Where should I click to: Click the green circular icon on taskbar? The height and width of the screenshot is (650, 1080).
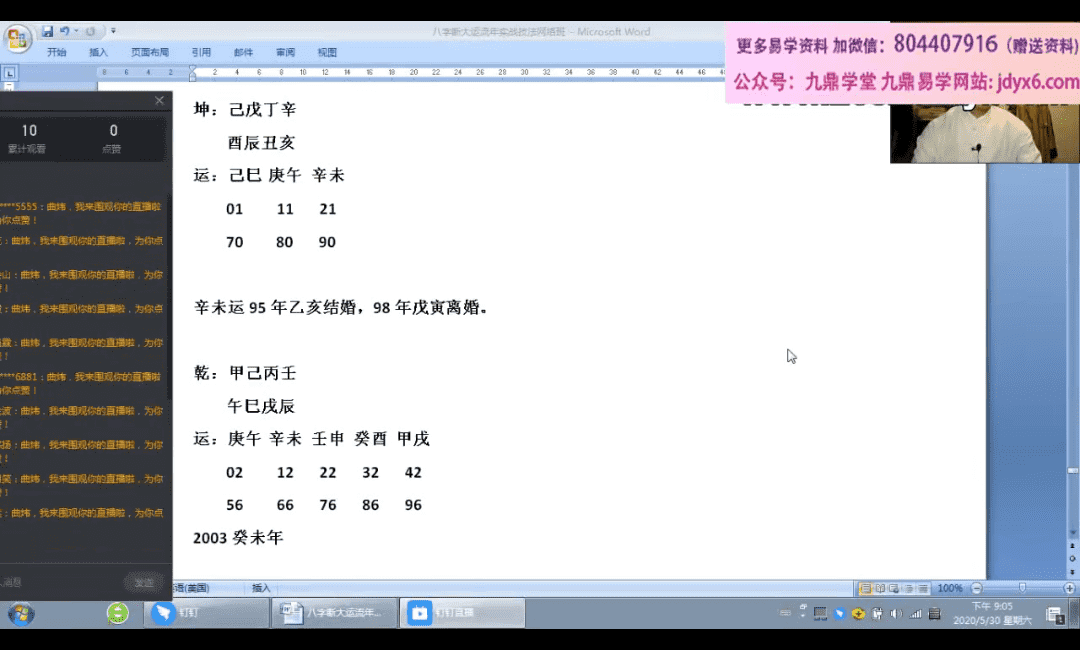[118, 613]
